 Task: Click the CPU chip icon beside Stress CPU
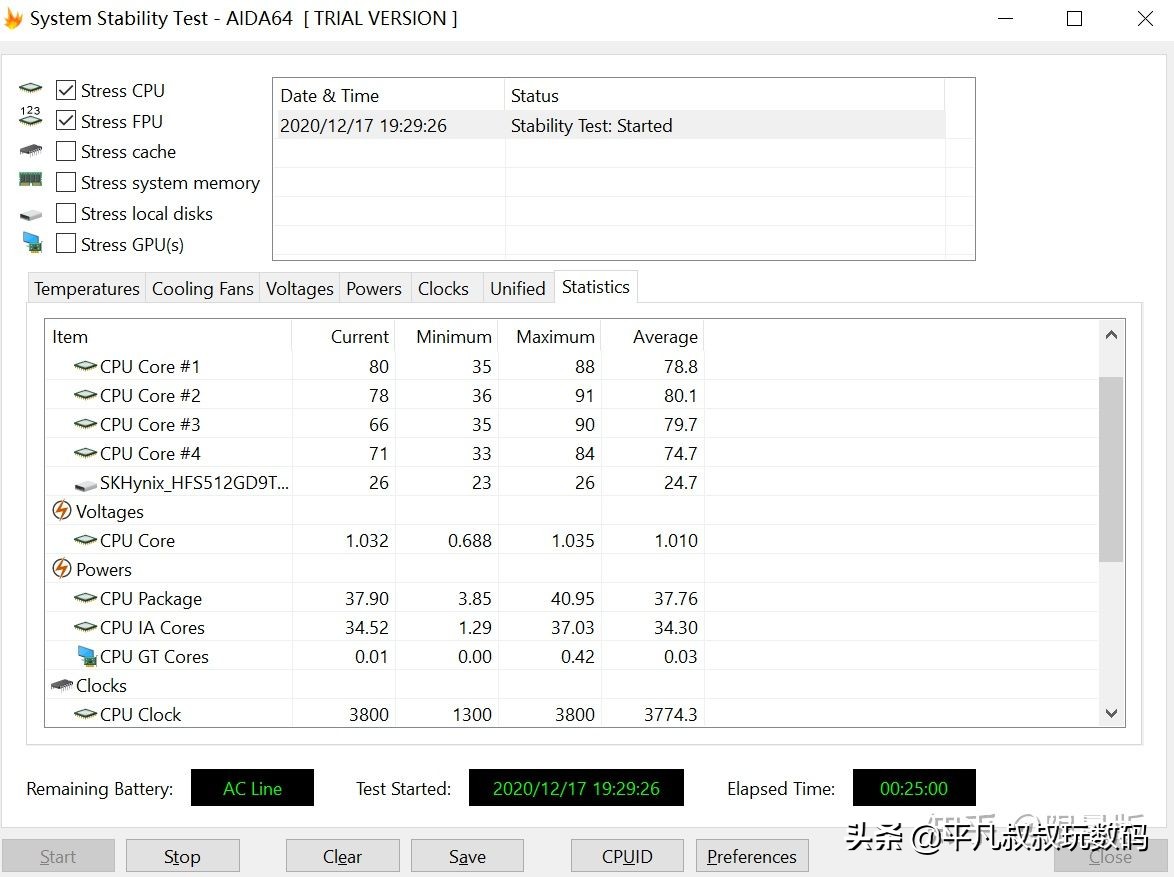click(31, 88)
